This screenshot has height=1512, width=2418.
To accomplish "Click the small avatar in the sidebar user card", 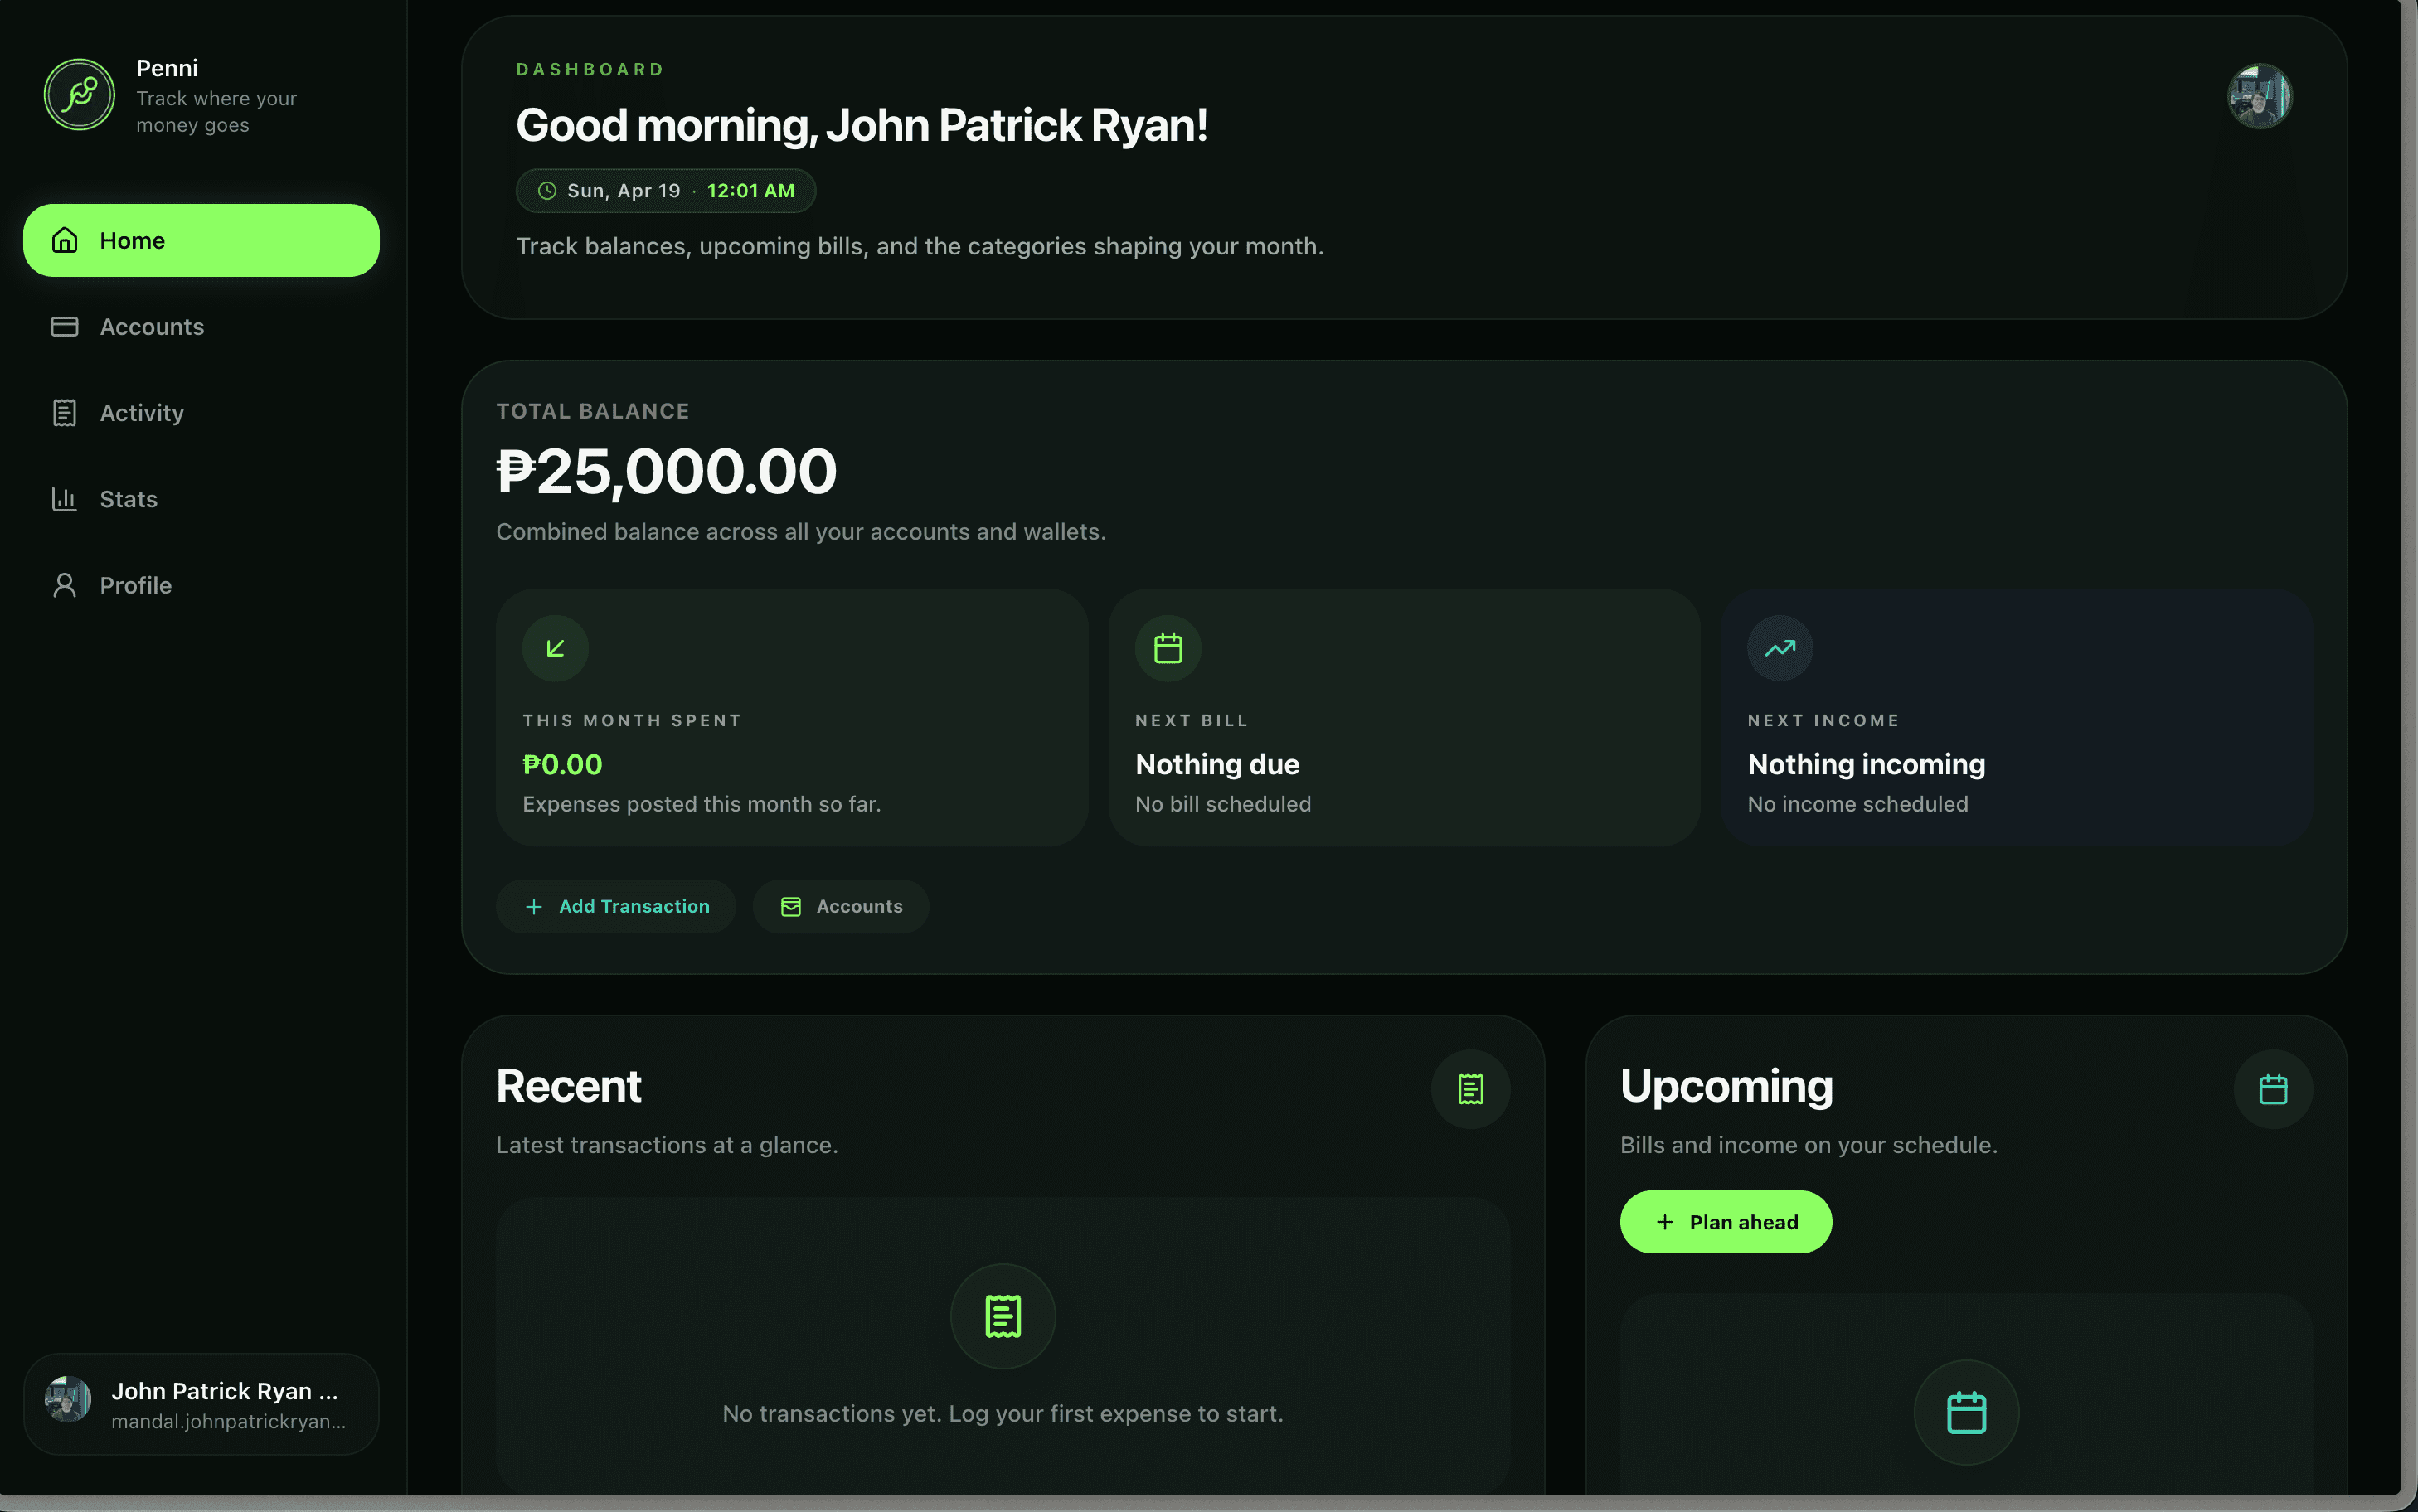I will pos(68,1399).
